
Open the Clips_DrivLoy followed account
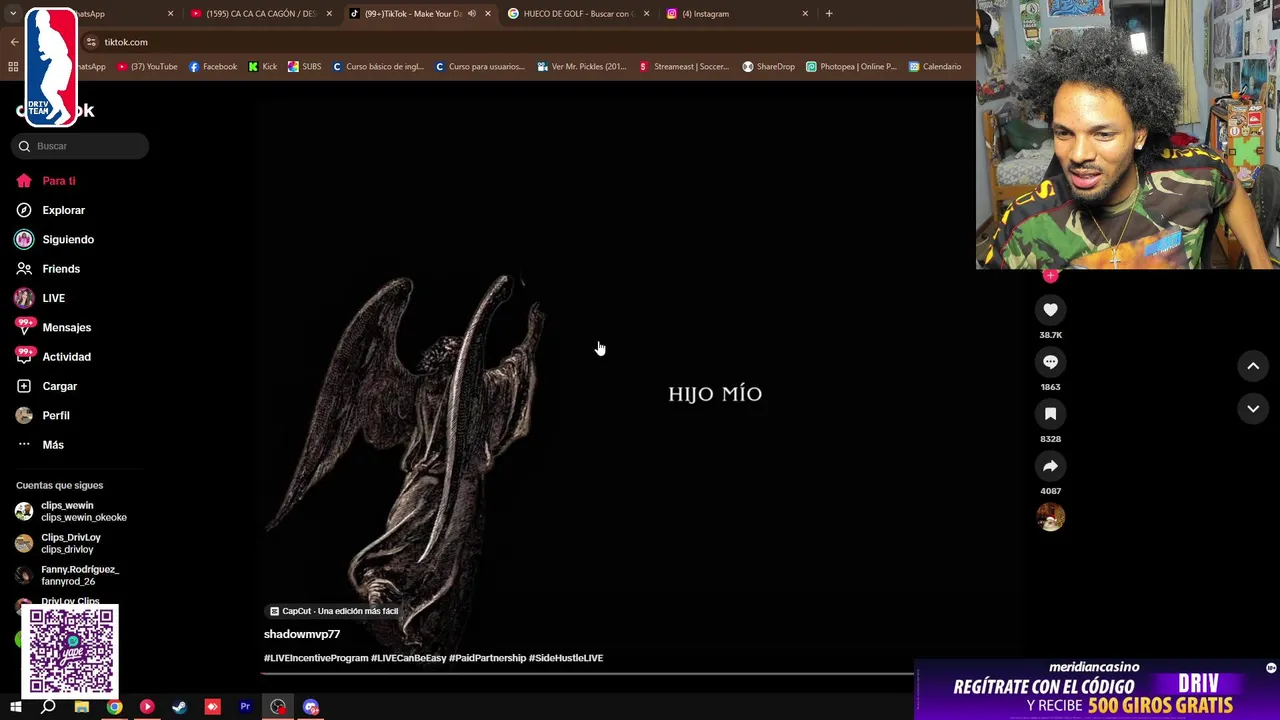(70, 543)
